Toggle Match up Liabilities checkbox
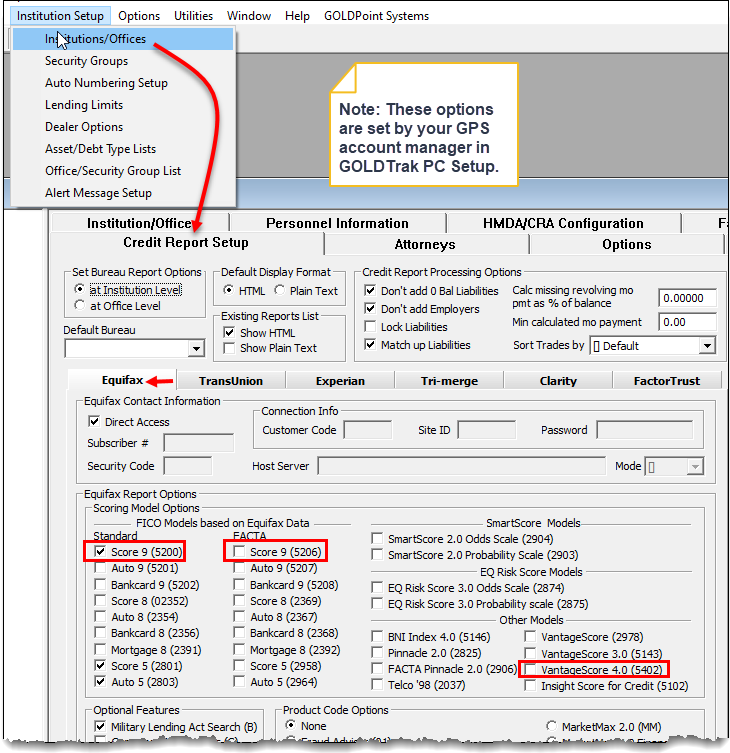 coord(370,344)
